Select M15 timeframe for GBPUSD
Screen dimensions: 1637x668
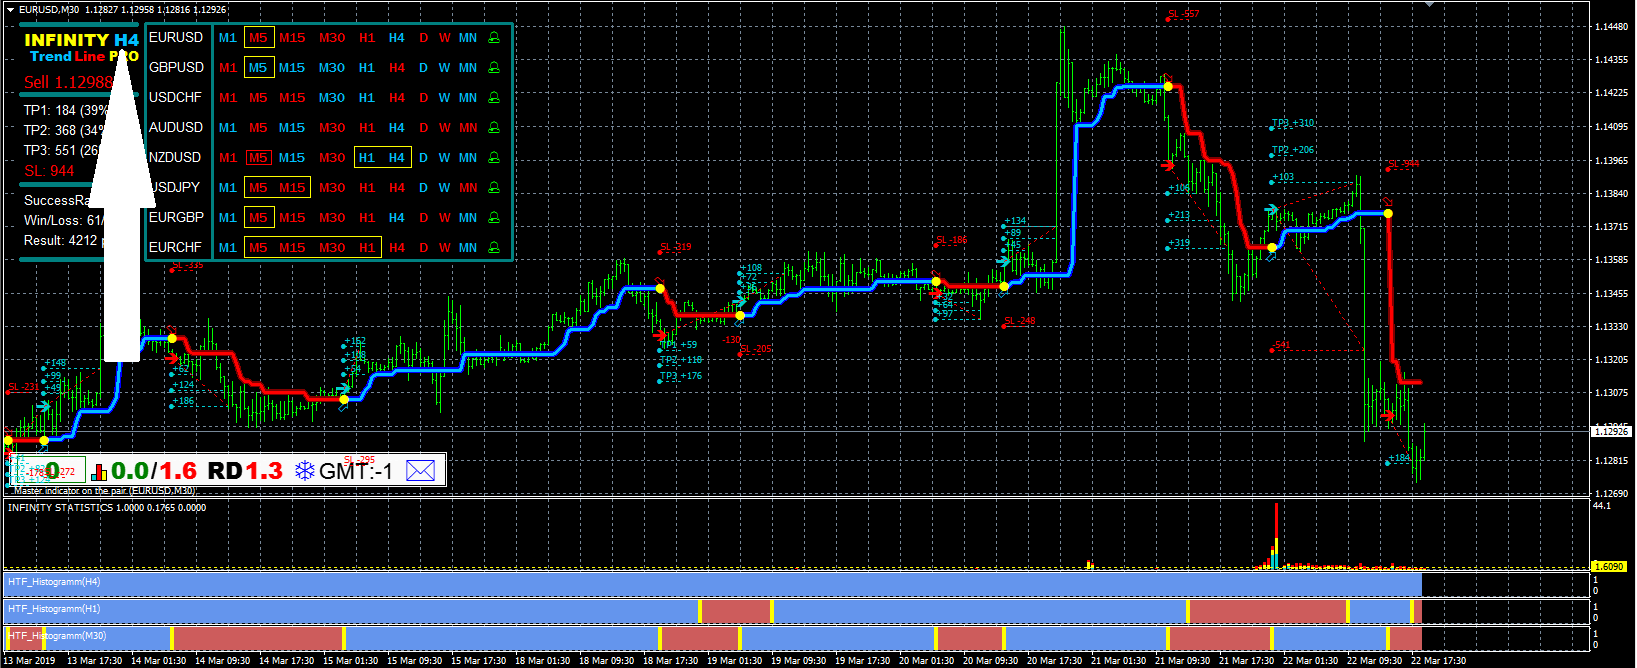click(292, 68)
